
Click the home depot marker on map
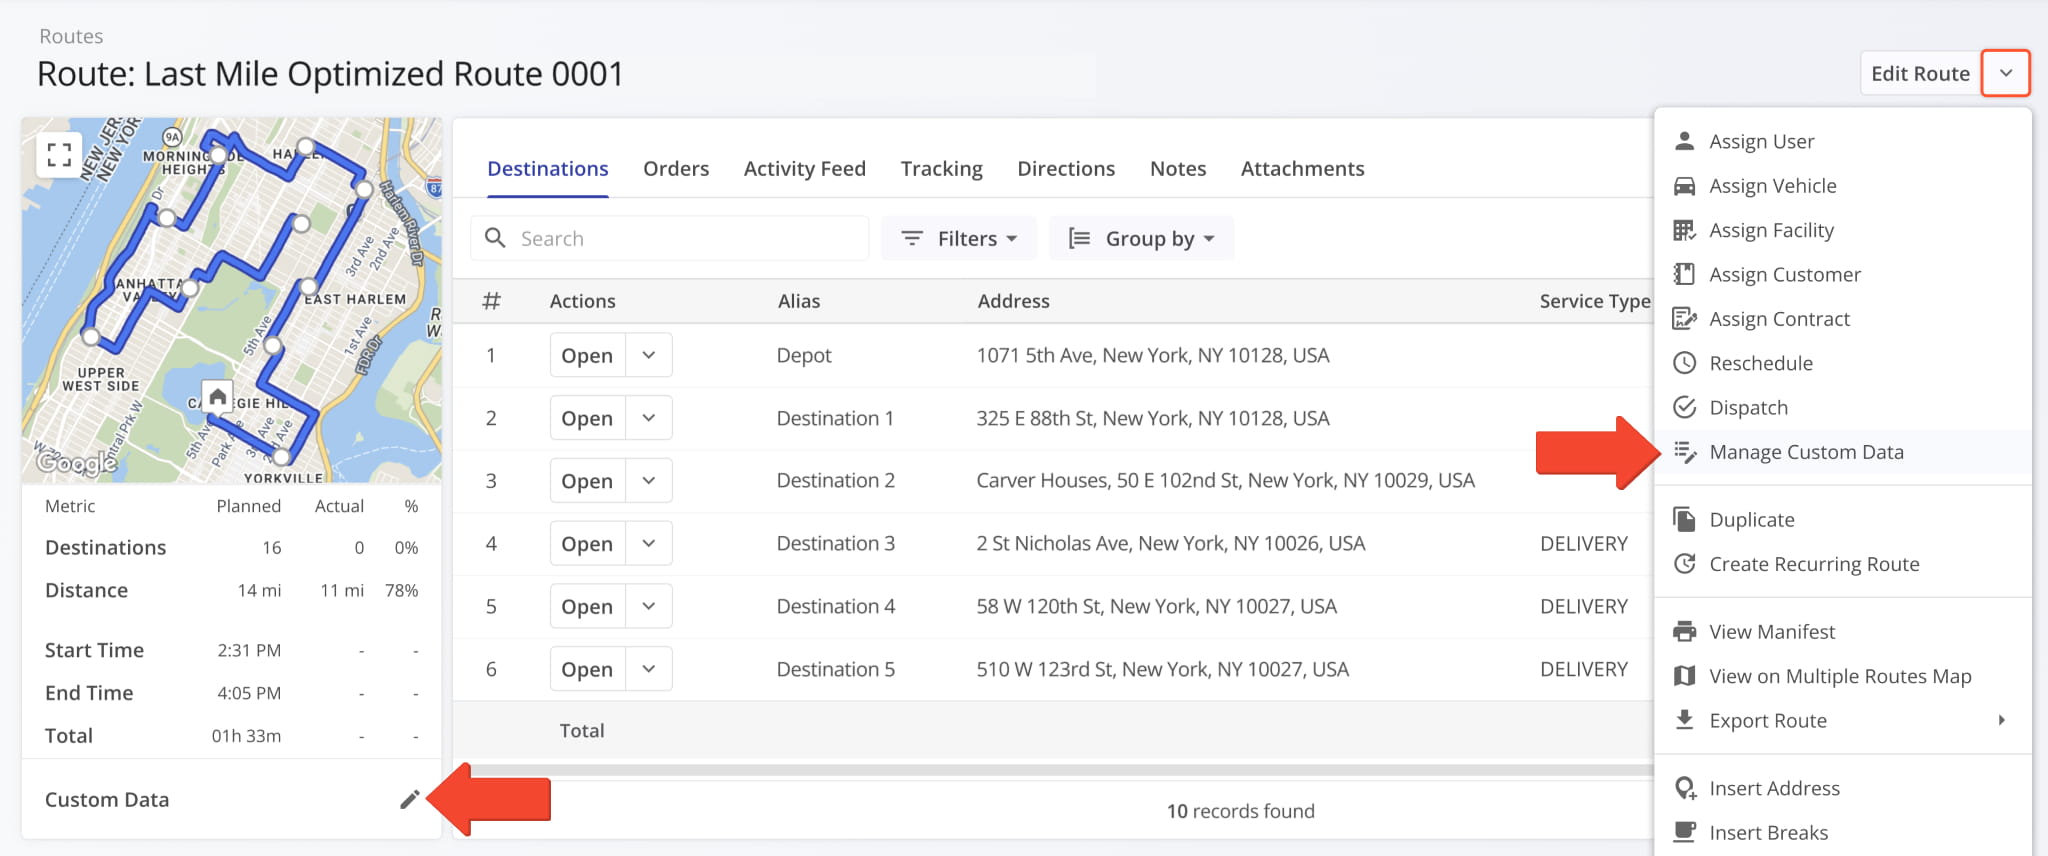[x=217, y=397]
